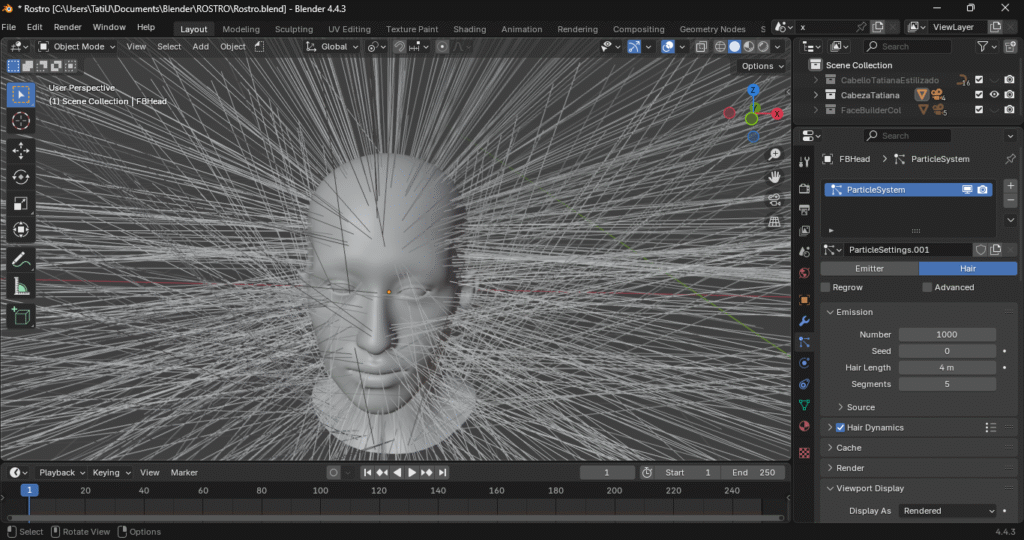Disable the Hair Dynamics checkbox
1024x540 pixels.
(840, 427)
